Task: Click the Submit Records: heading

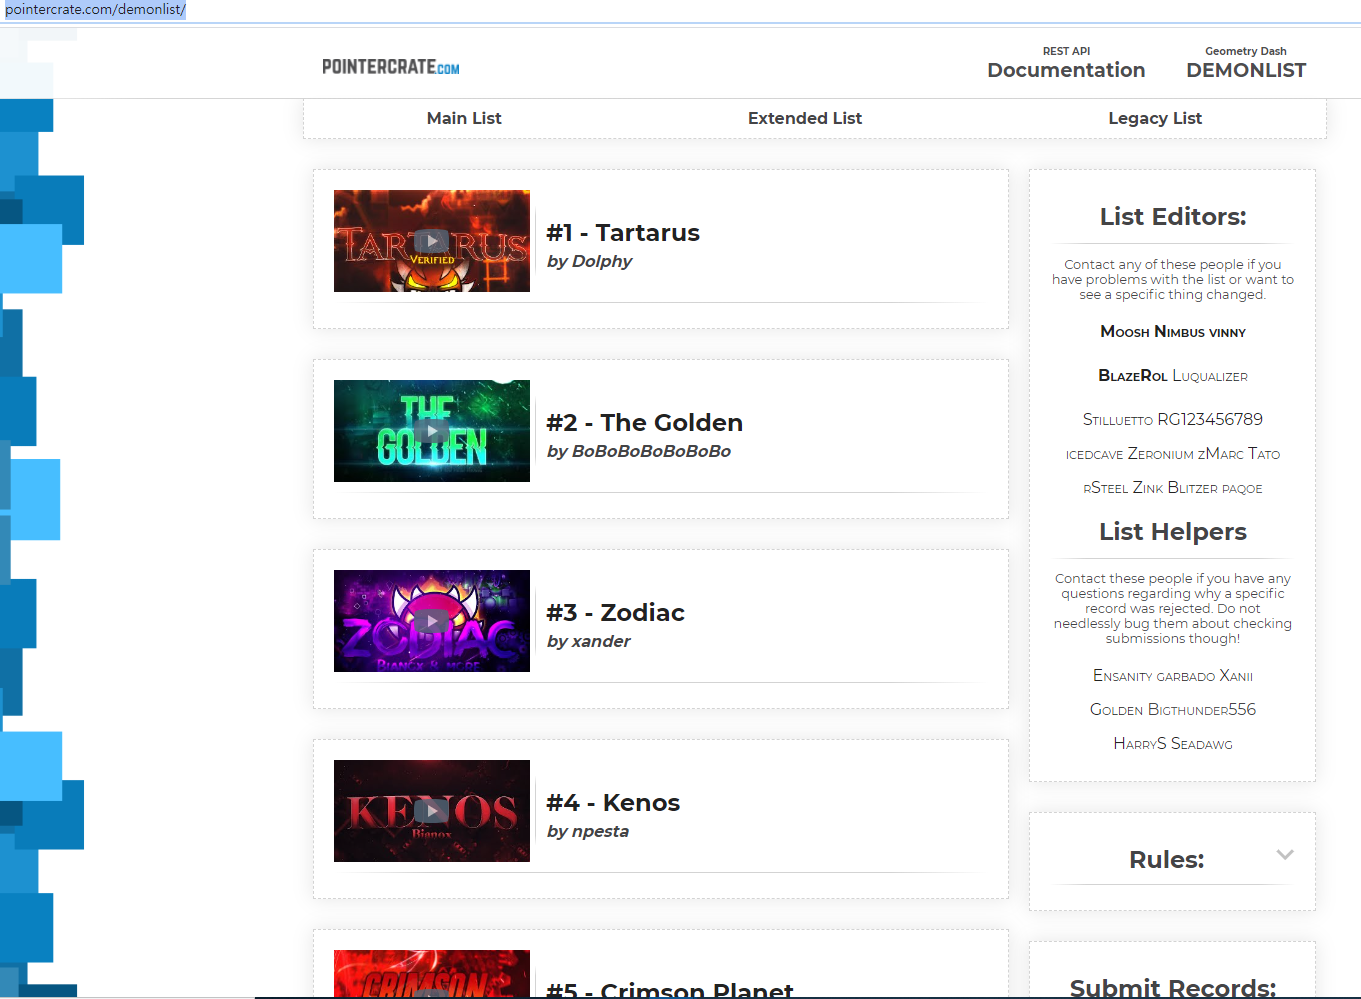Action: (x=1173, y=988)
